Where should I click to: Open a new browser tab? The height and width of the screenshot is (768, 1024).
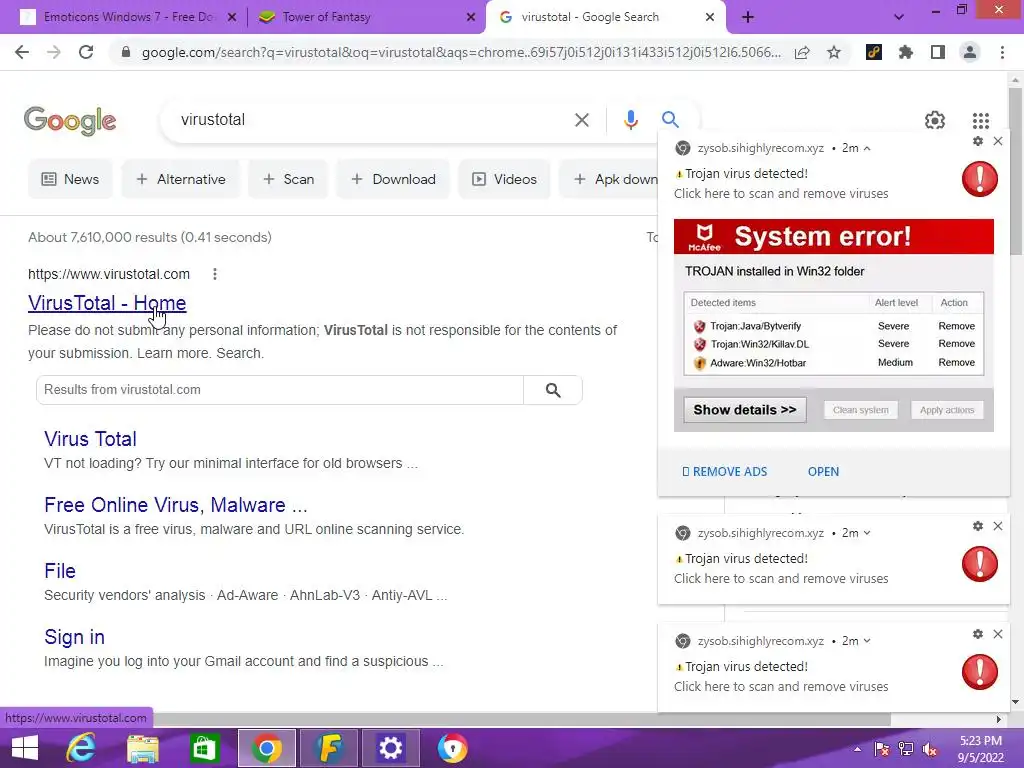[x=748, y=18]
